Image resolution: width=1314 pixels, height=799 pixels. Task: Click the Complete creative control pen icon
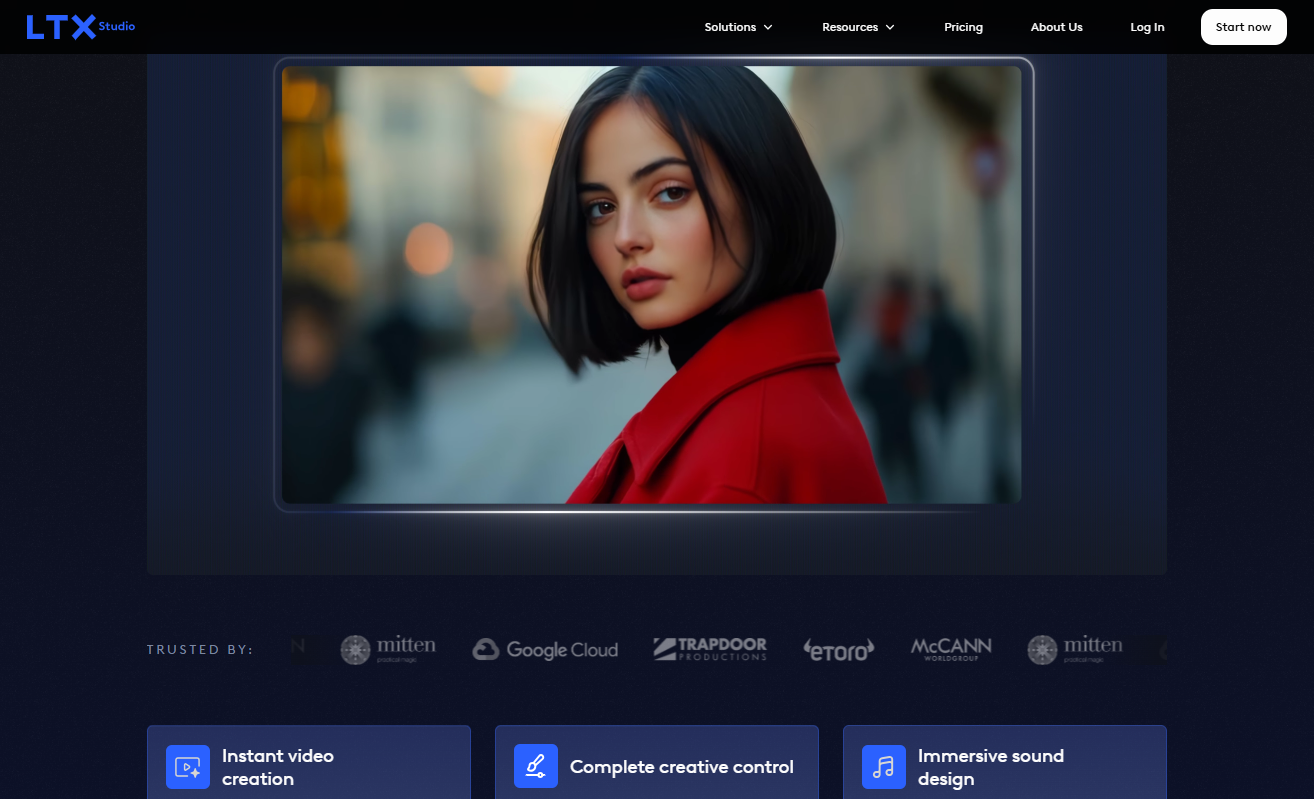[536, 767]
